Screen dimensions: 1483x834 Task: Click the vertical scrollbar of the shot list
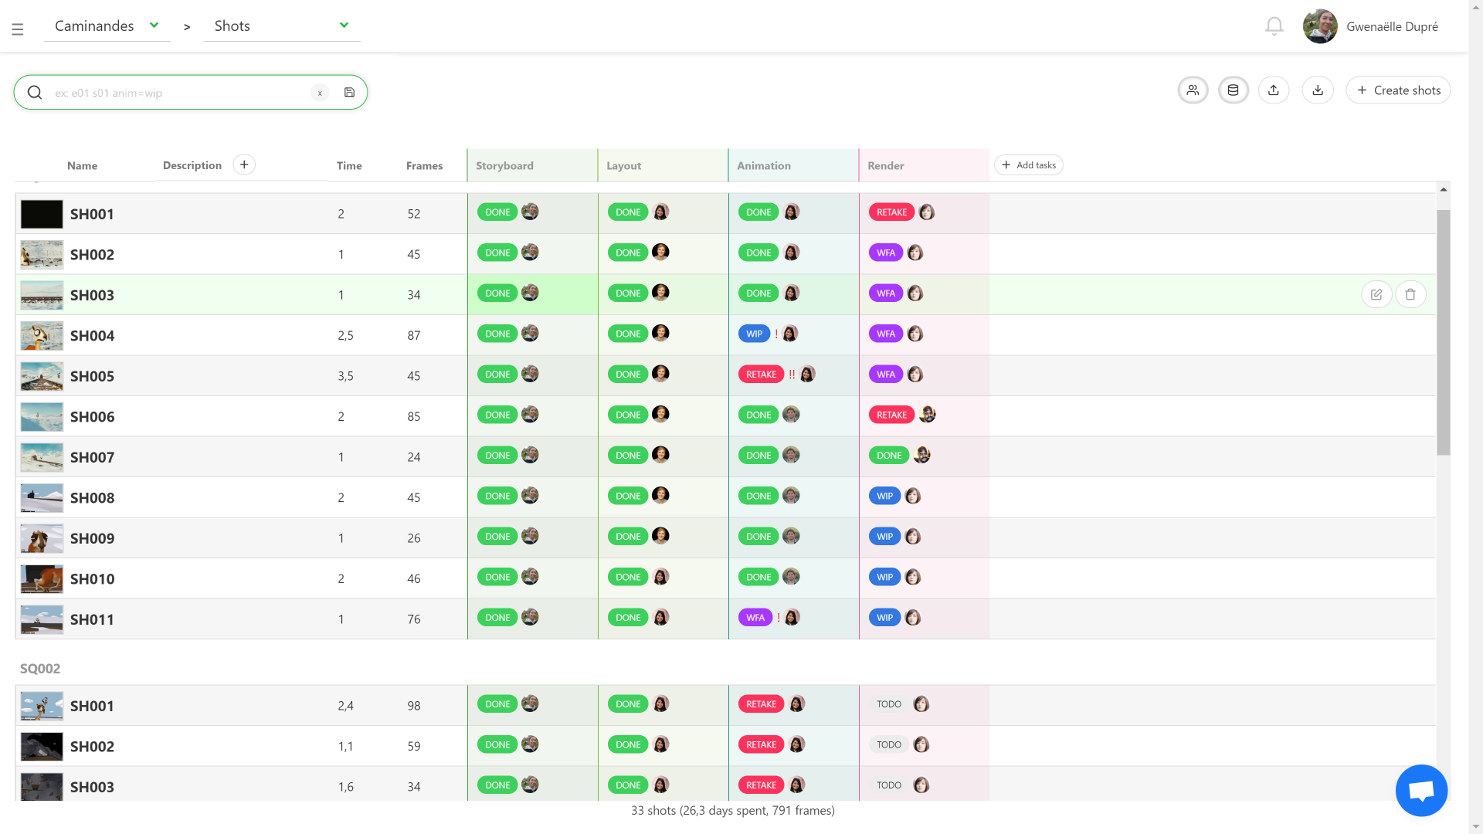1443,330
